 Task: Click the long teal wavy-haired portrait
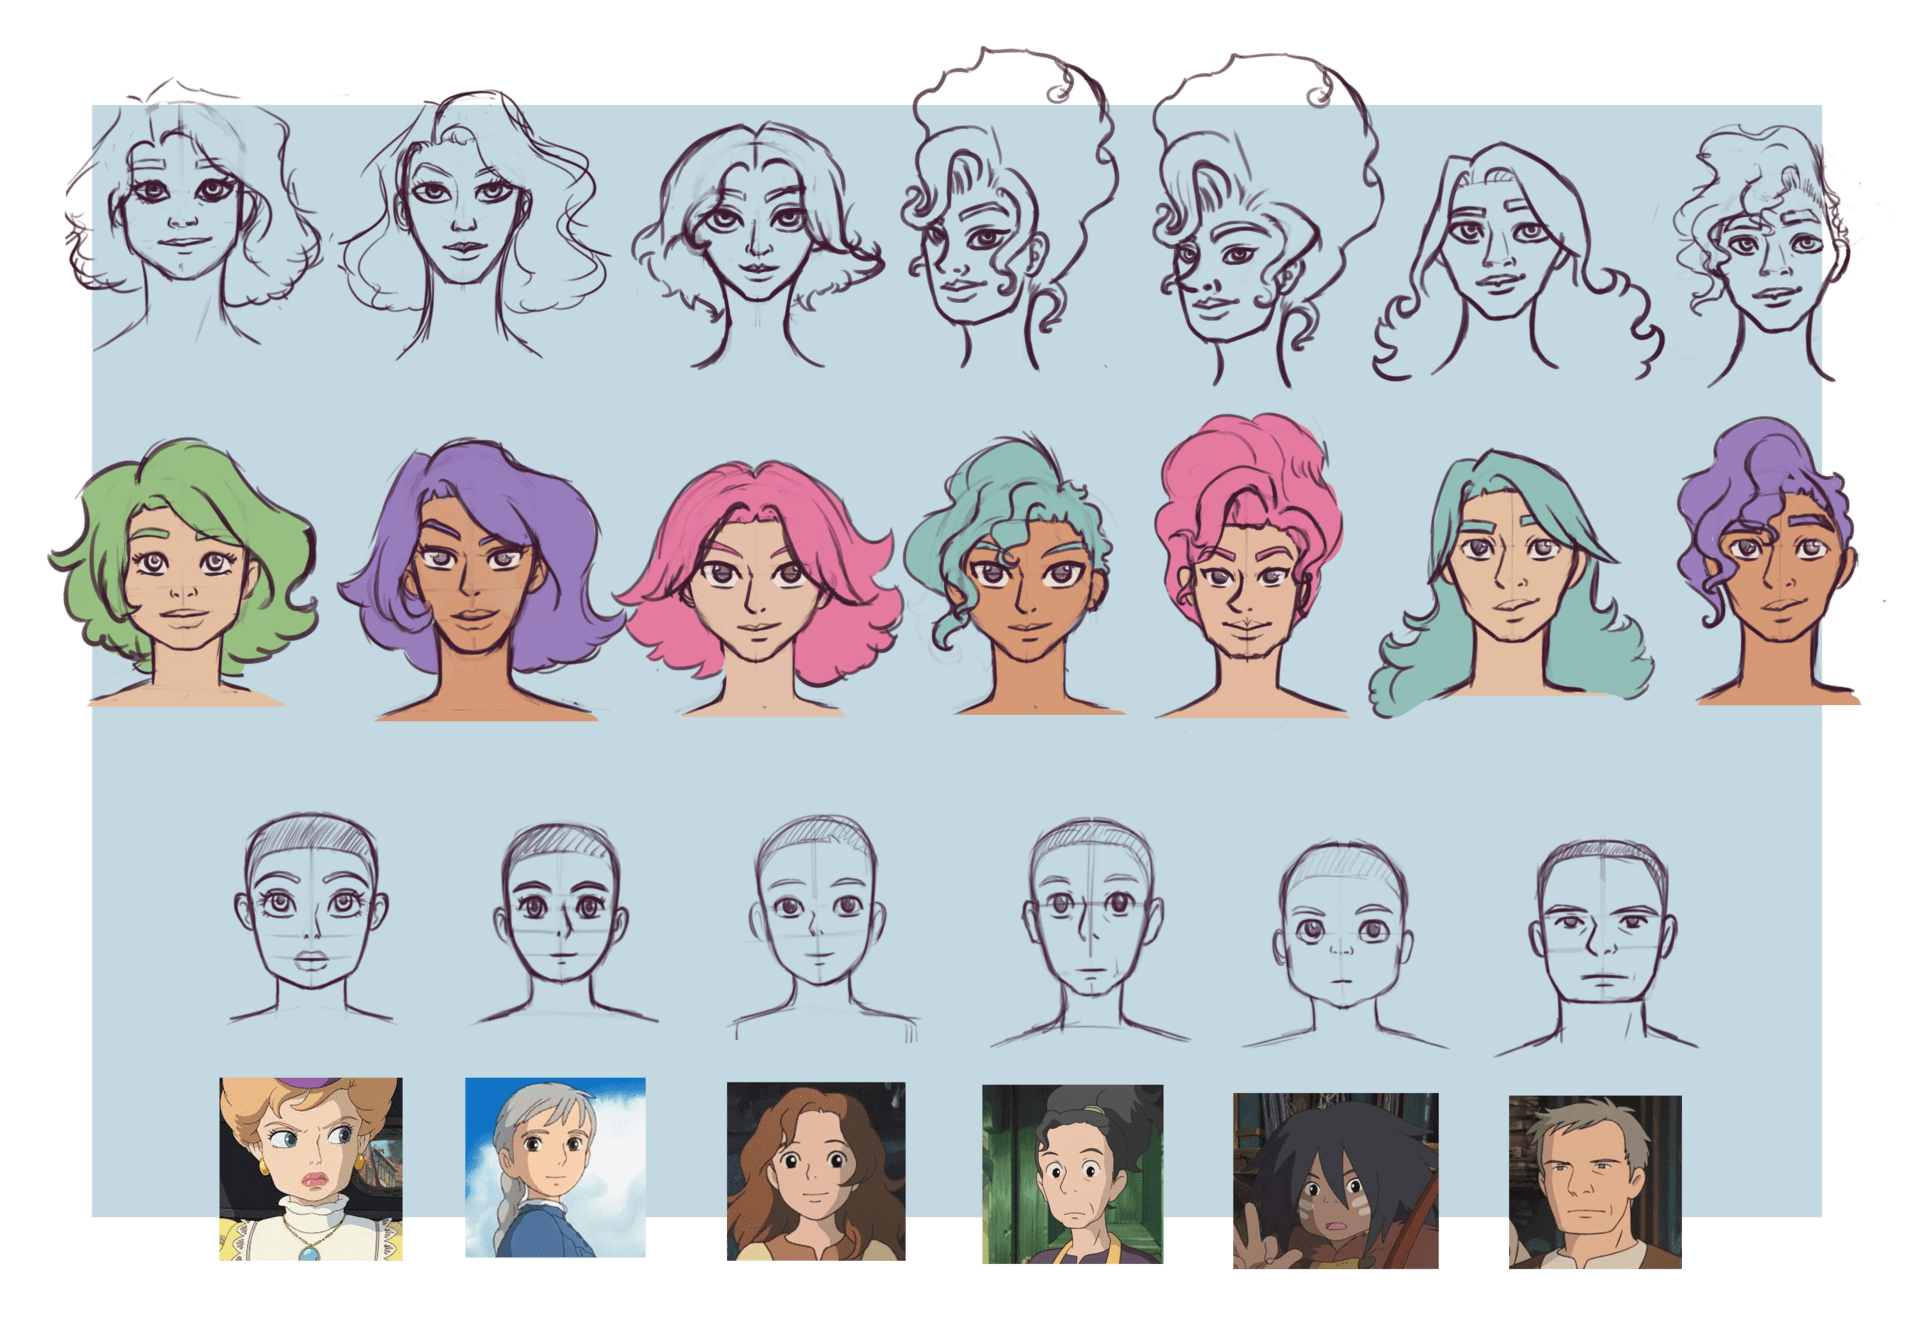coord(1511,584)
